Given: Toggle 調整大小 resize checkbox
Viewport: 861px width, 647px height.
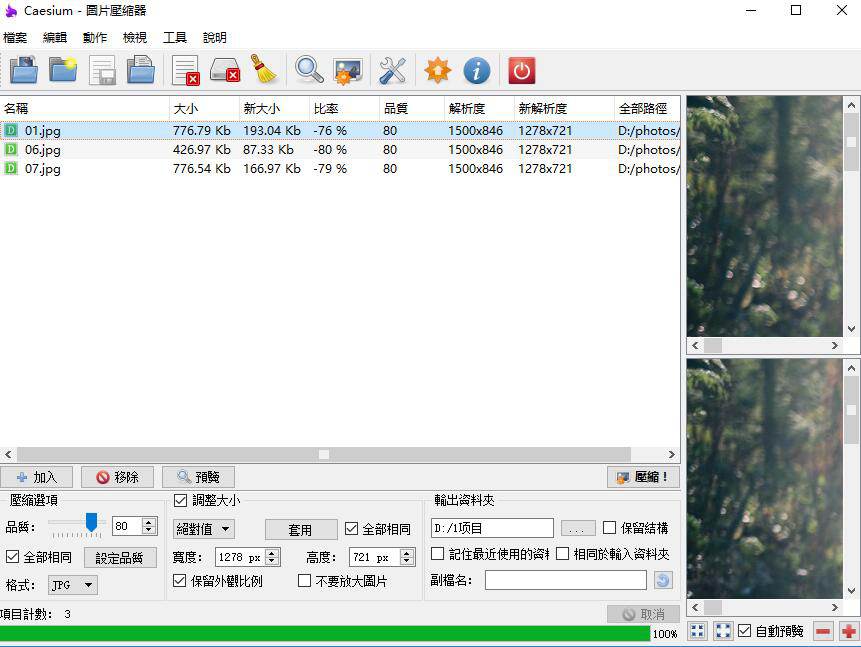Looking at the screenshot, I should pos(180,500).
